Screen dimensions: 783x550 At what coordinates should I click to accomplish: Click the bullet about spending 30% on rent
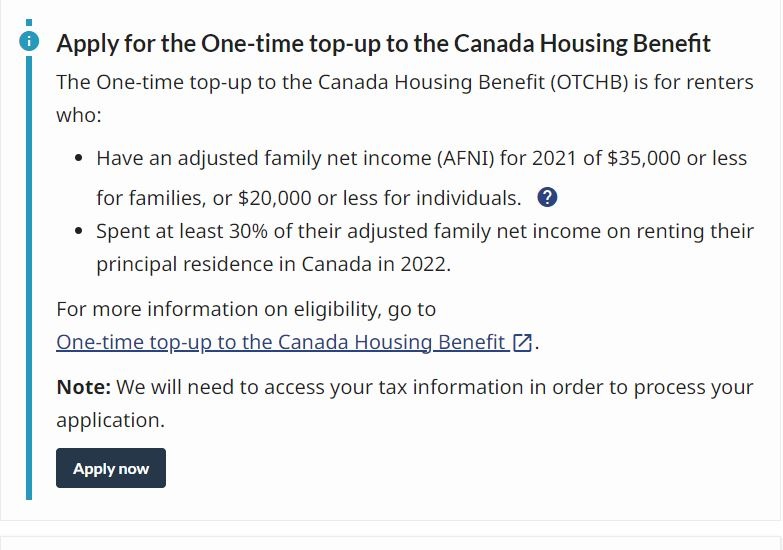[425, 248]
